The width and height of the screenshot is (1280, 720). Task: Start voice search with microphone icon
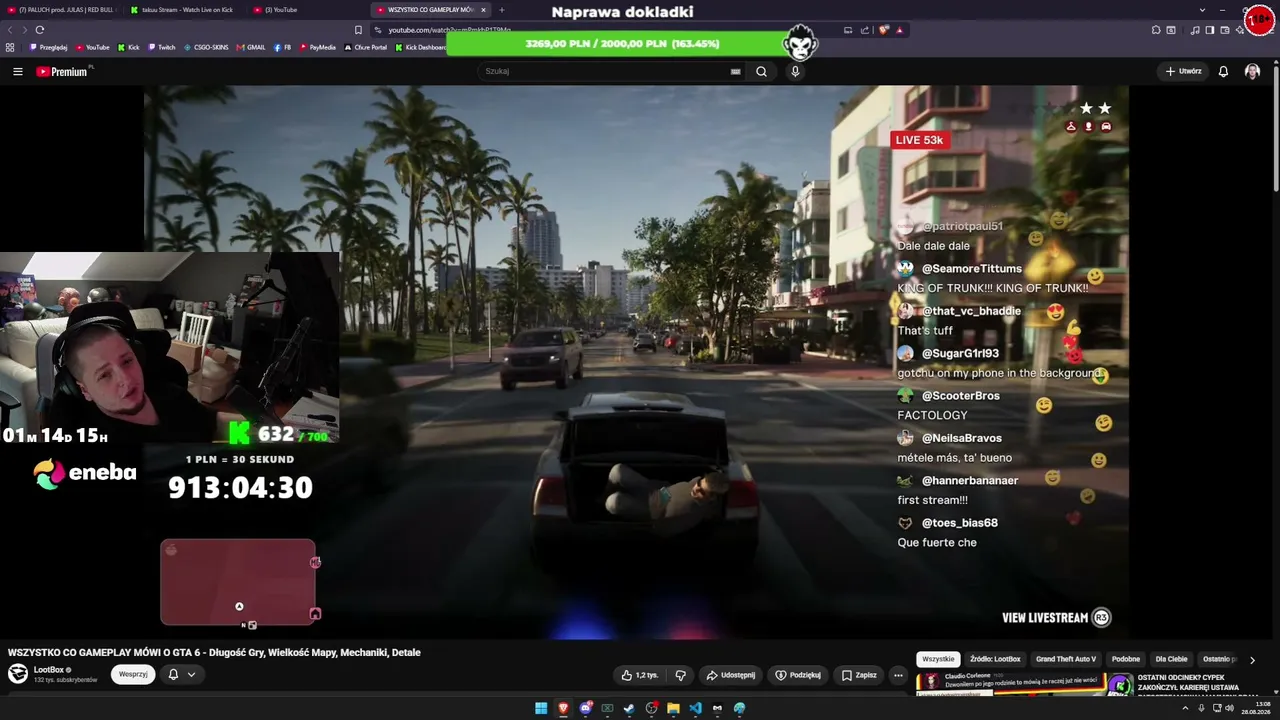coord(795,72)
